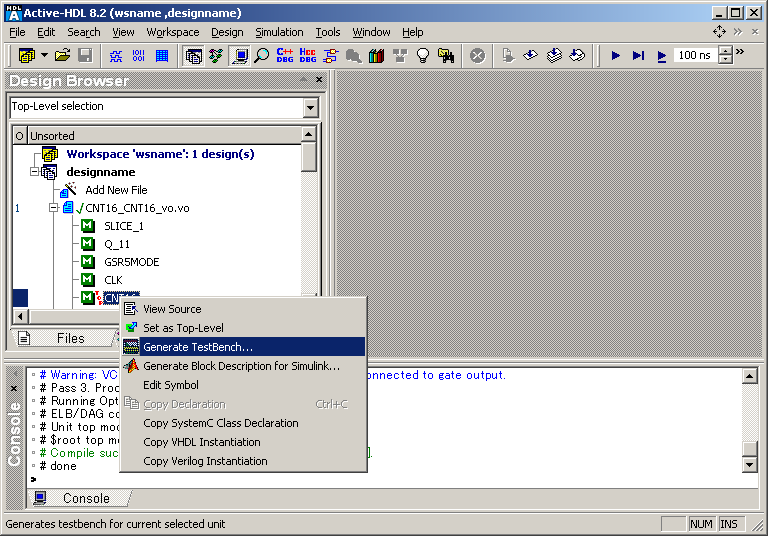This screenshot has width=768, height=536.
Task: Select the GSR5MODE module
Action: coord(131,262)
